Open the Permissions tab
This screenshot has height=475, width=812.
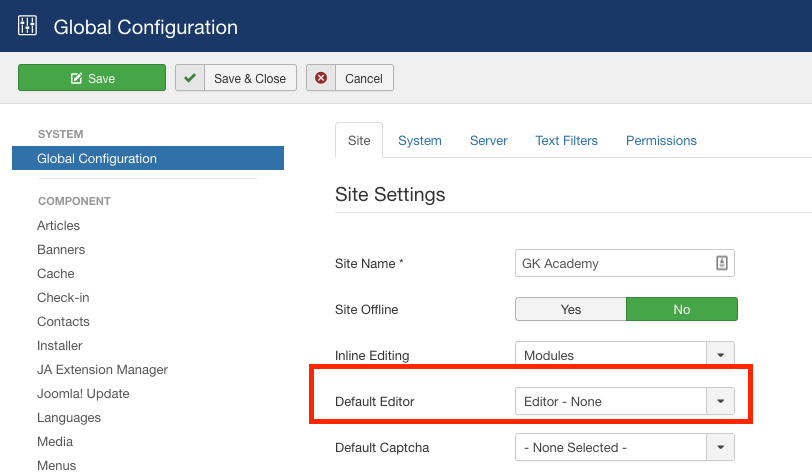coord(661,141)
